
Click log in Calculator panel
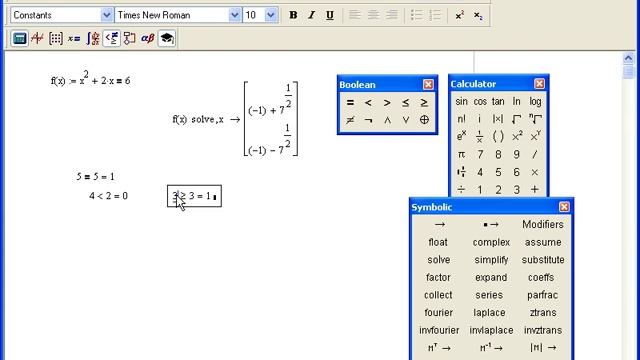tap(535, 101)
